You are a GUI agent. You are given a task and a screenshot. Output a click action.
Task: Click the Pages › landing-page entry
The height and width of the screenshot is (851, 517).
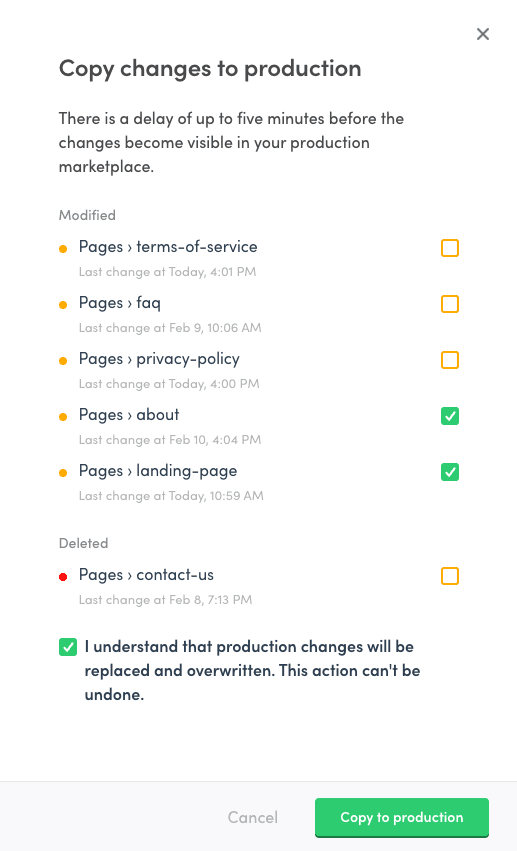click(158, 471)
